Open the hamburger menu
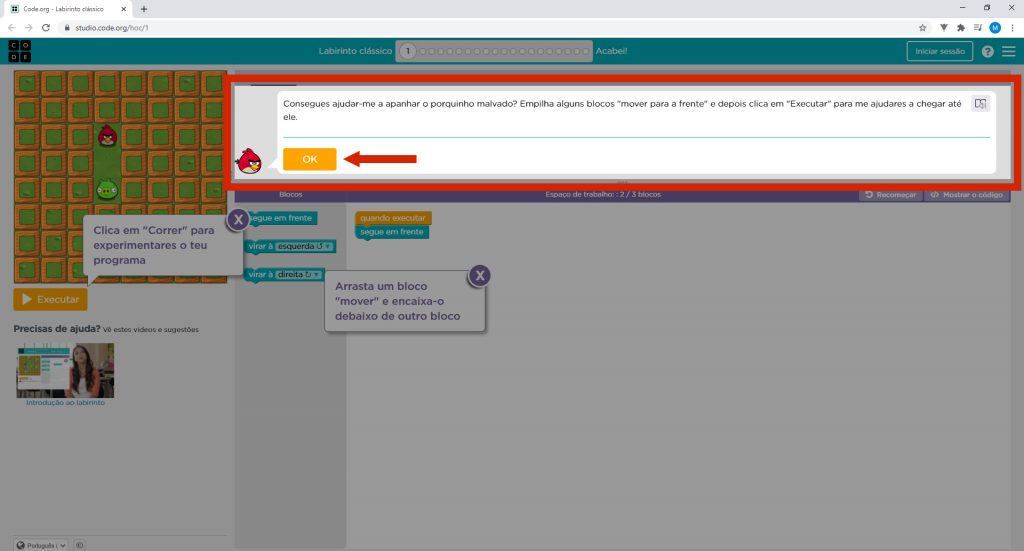The image size is (1024, 551). tap(1009, 51)
